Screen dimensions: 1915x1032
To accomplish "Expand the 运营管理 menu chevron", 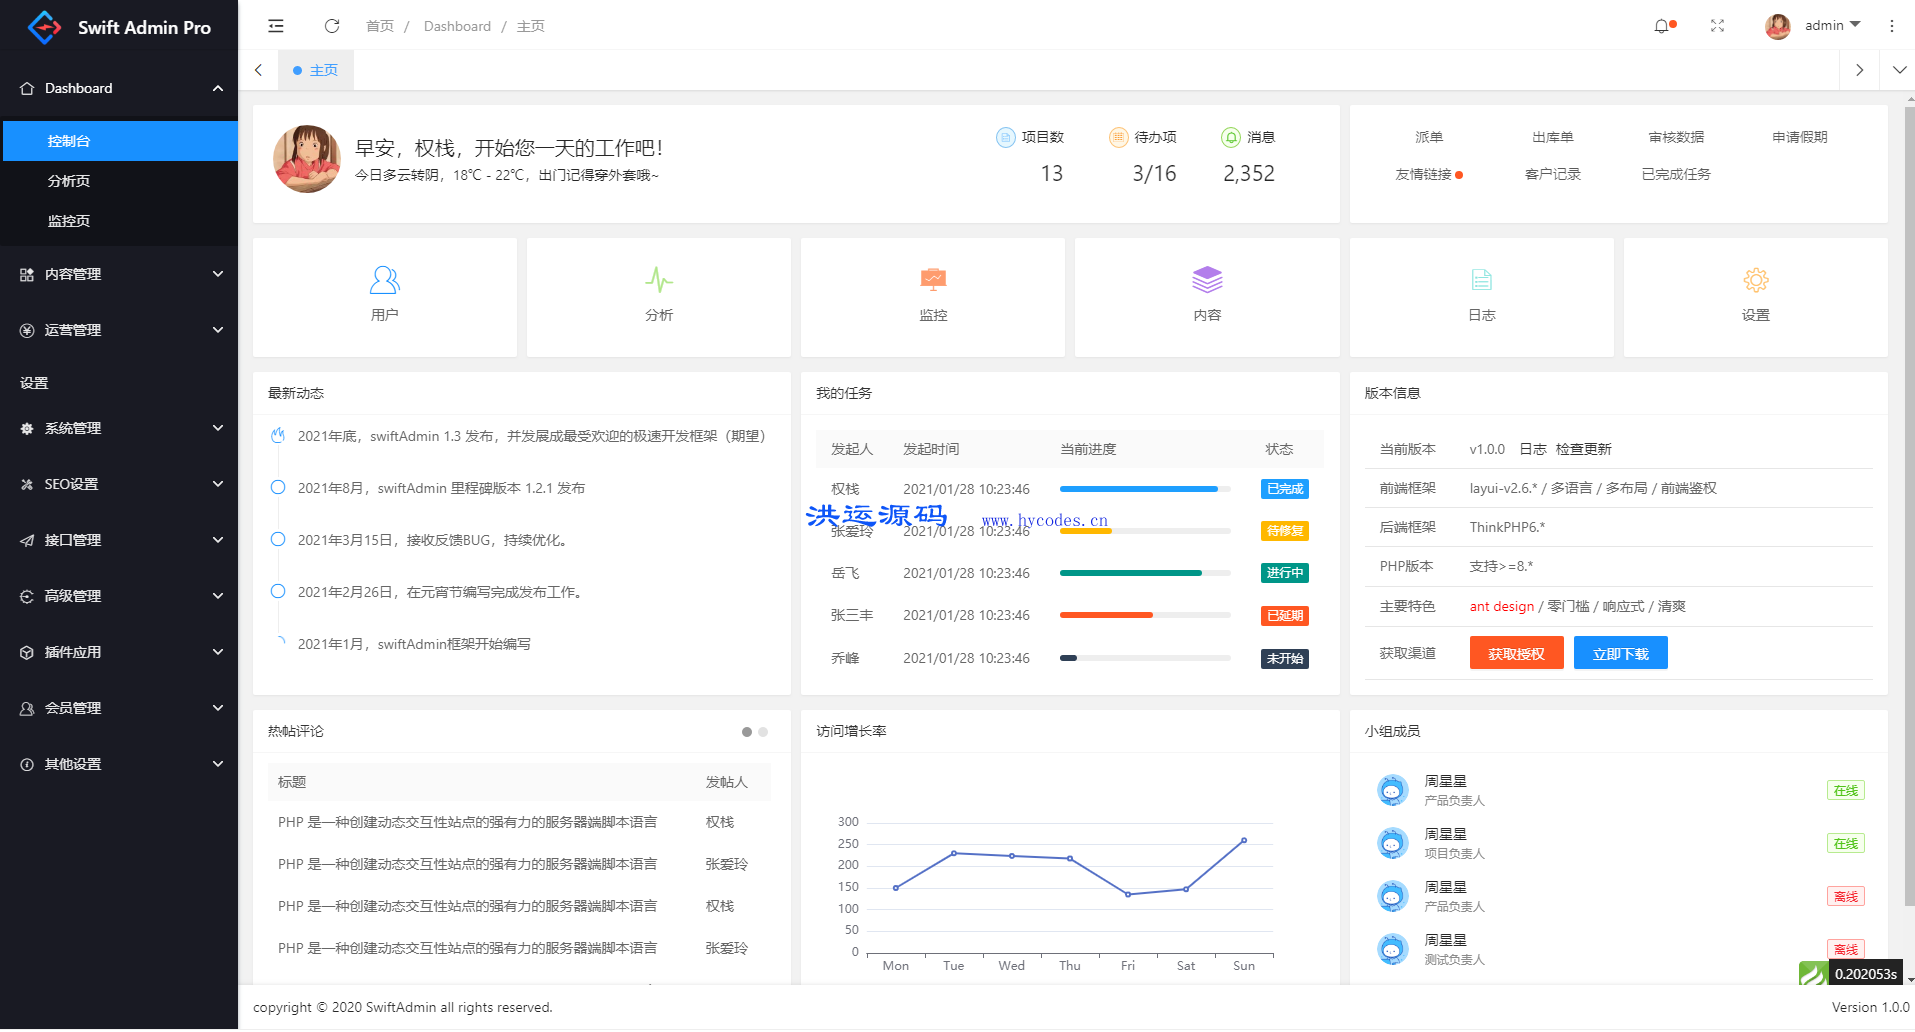I will pyautogui.click(x=218, y=330).
